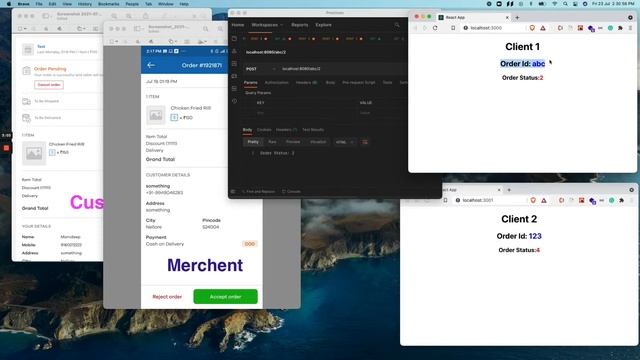Click Order Id: 123 text in Client 2

(519, 236)
